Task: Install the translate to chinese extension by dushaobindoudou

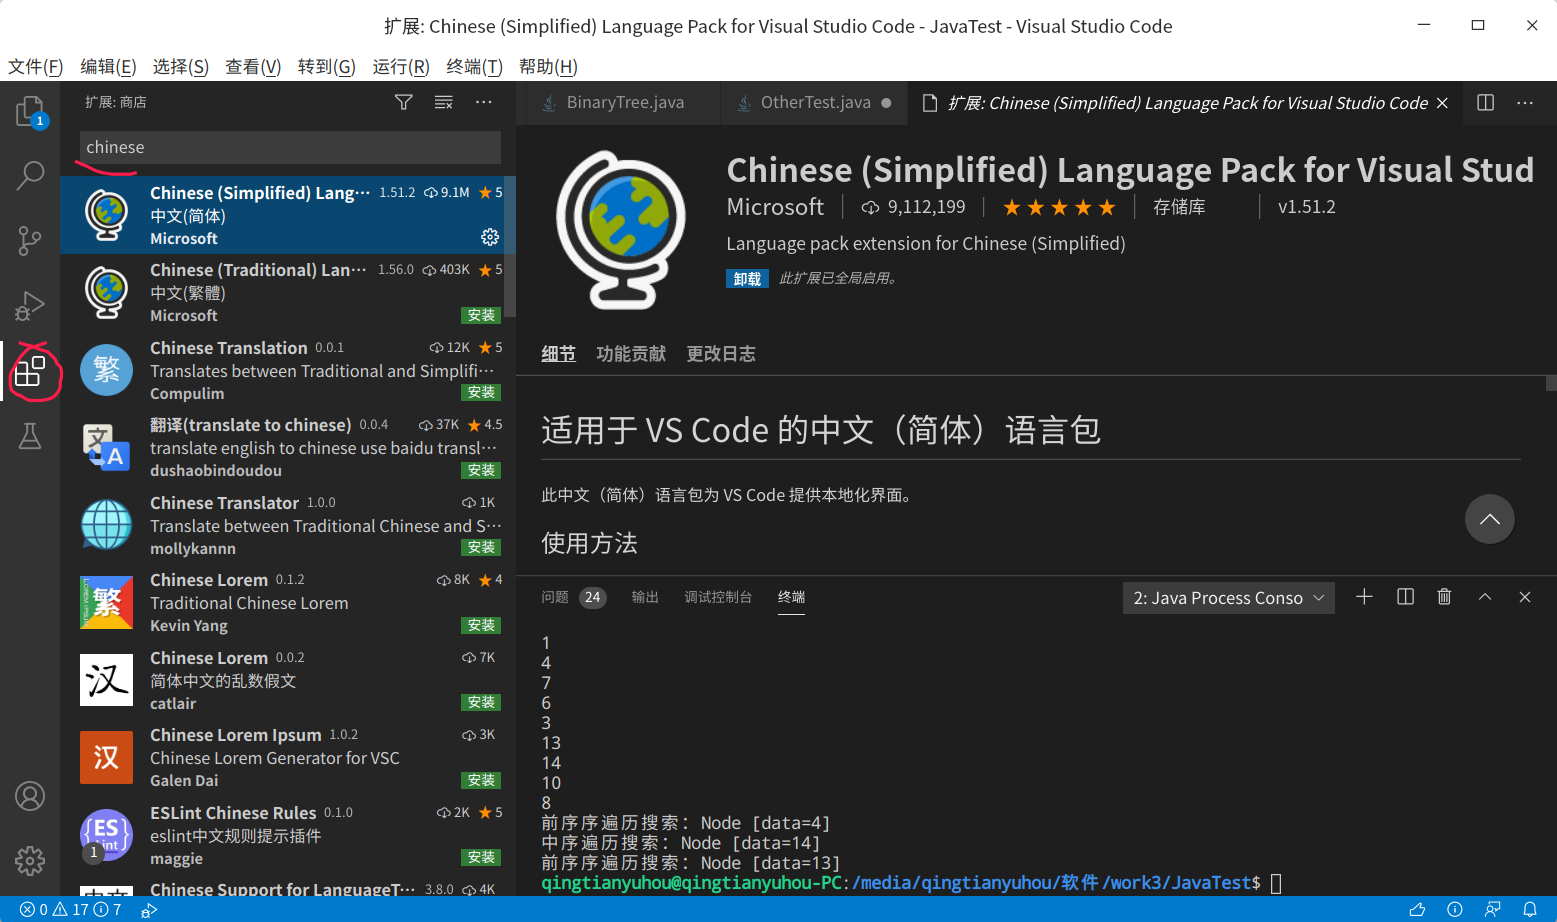Action: pos(481,470)
